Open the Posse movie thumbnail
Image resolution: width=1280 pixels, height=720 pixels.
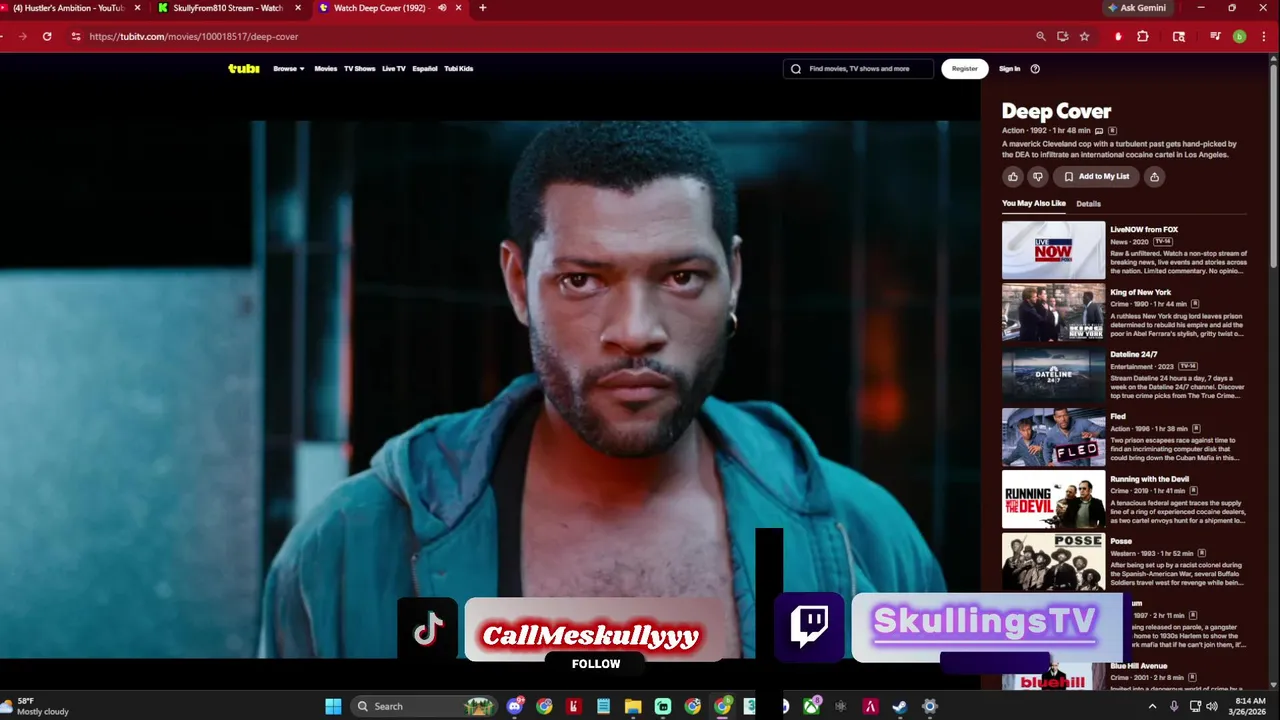(x=1054, y=561)
